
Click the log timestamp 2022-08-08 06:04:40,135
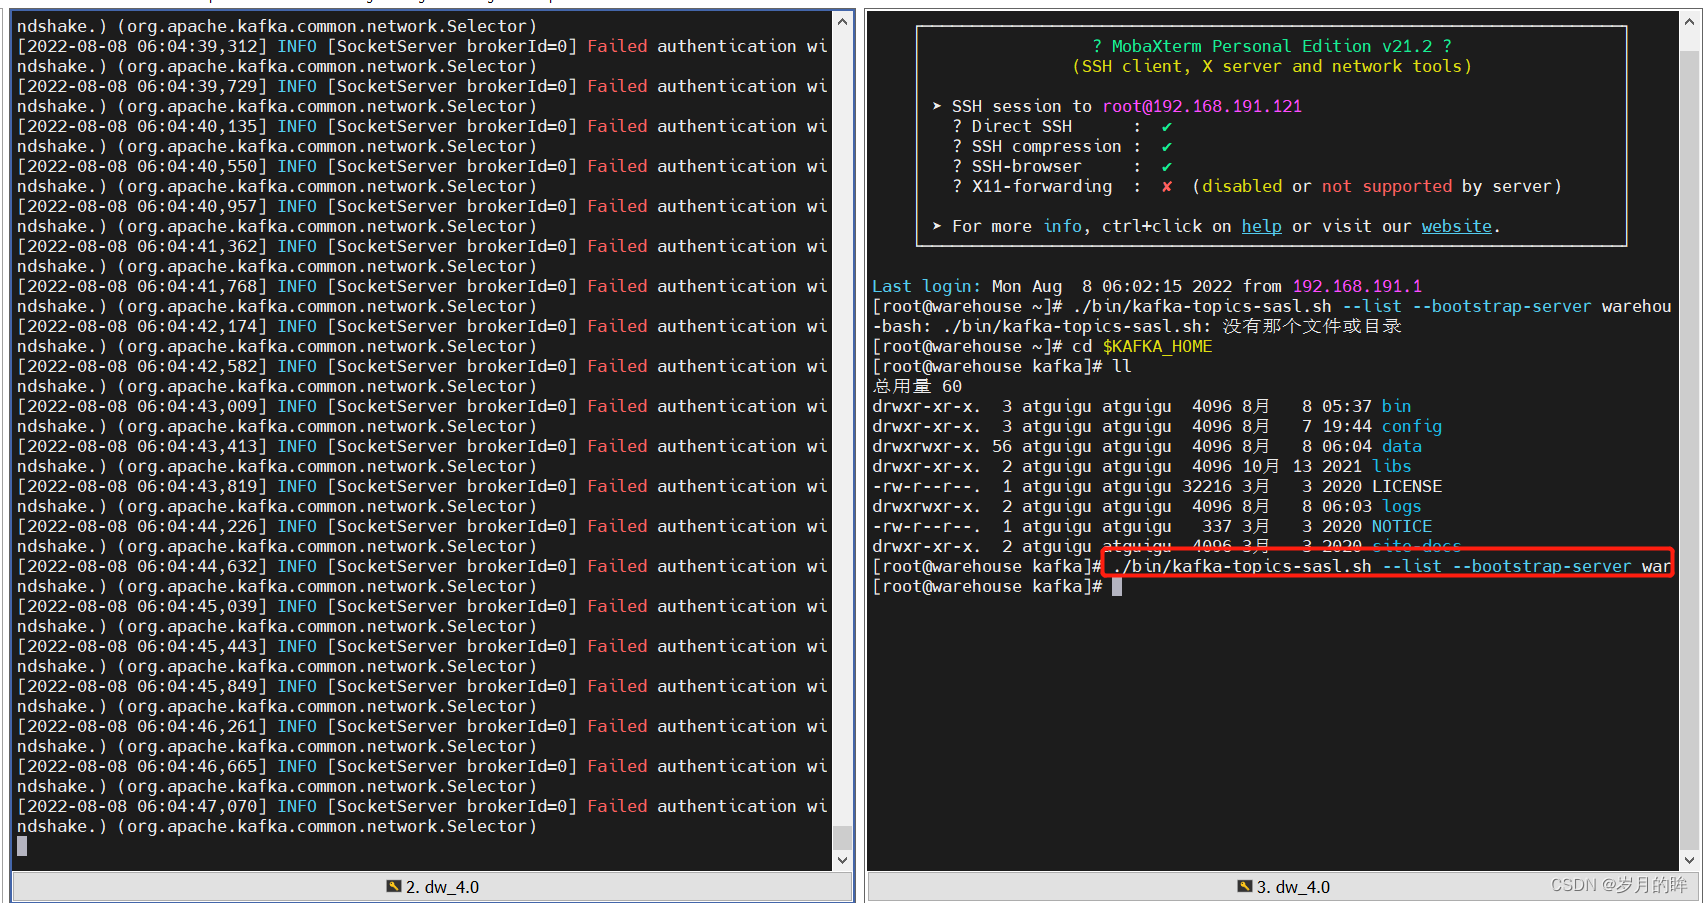click(142, 126)
